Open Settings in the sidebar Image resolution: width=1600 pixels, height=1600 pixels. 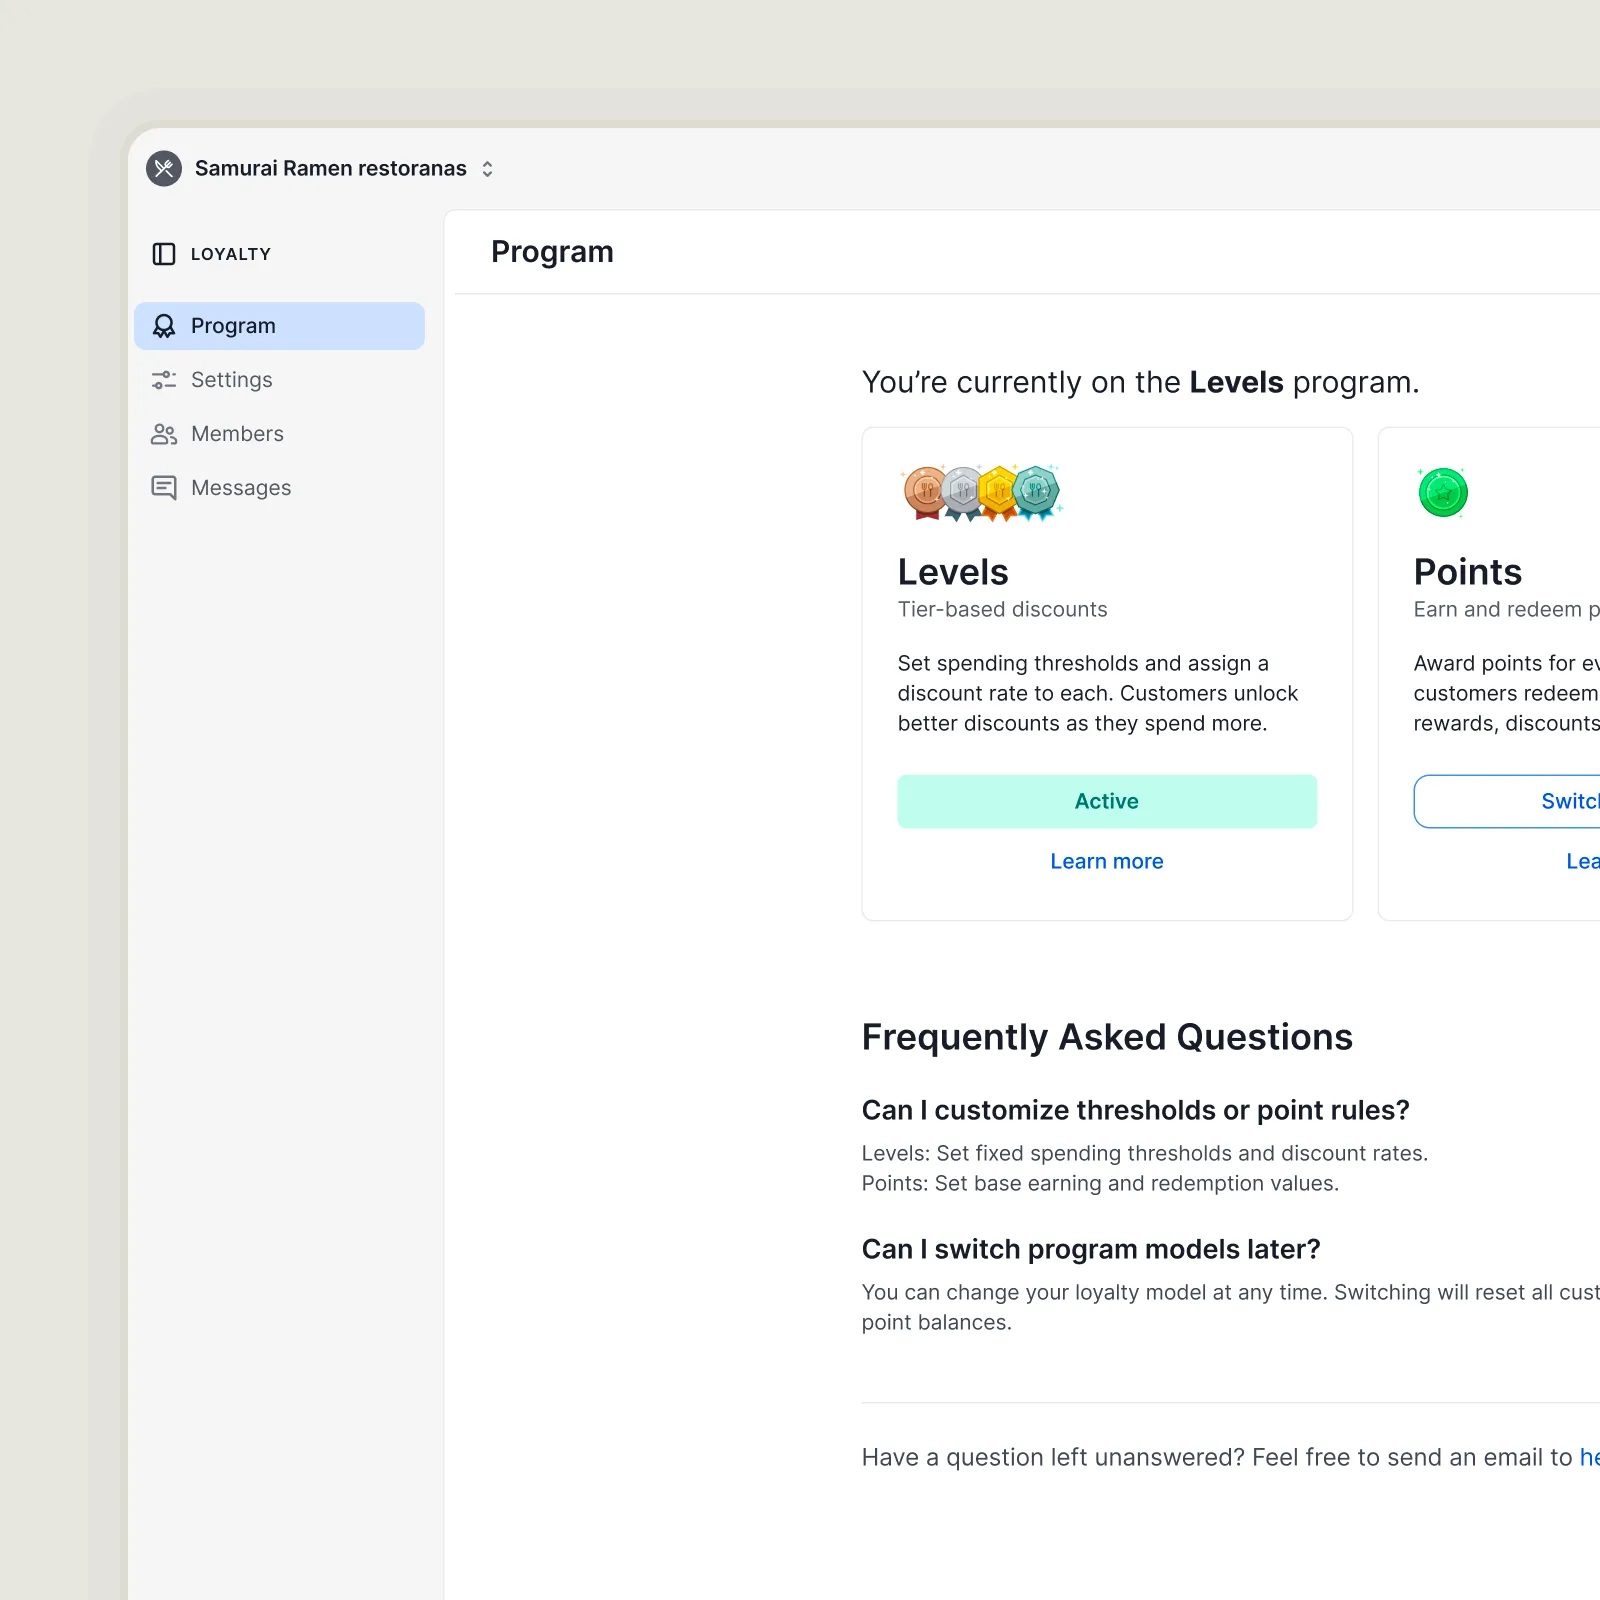279,380
